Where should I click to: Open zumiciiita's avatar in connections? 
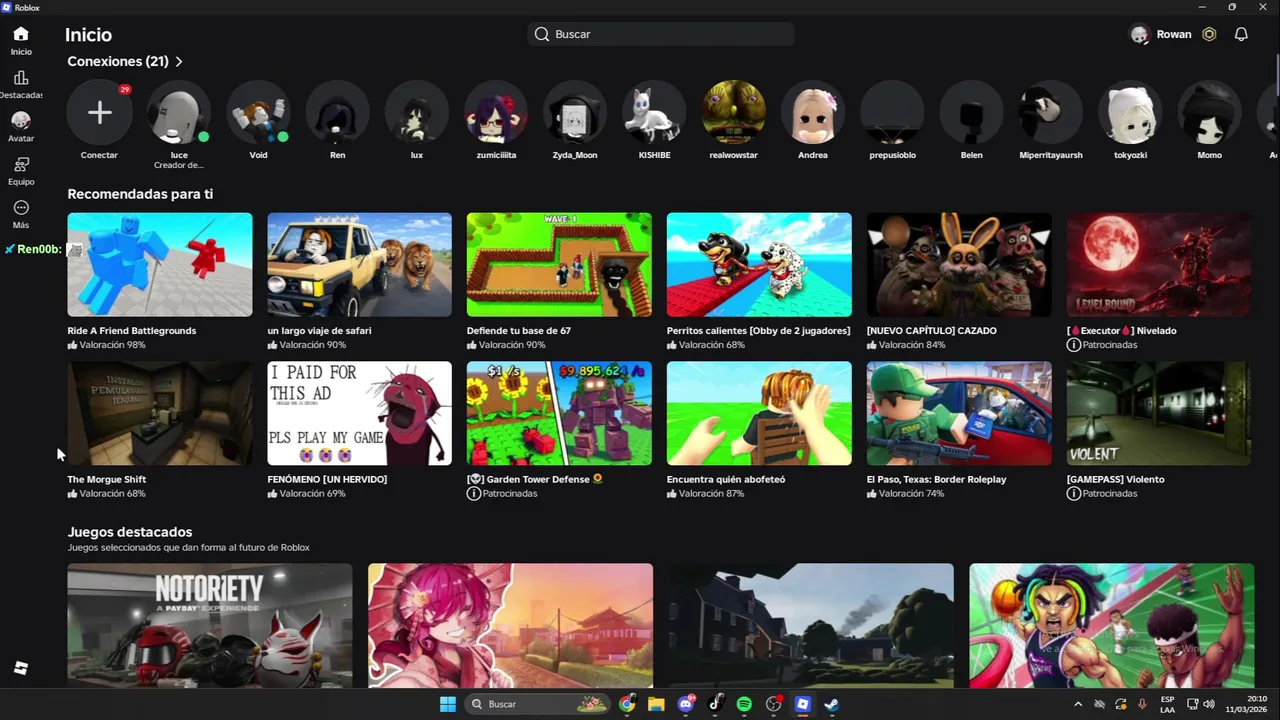[x=496, y=112]
